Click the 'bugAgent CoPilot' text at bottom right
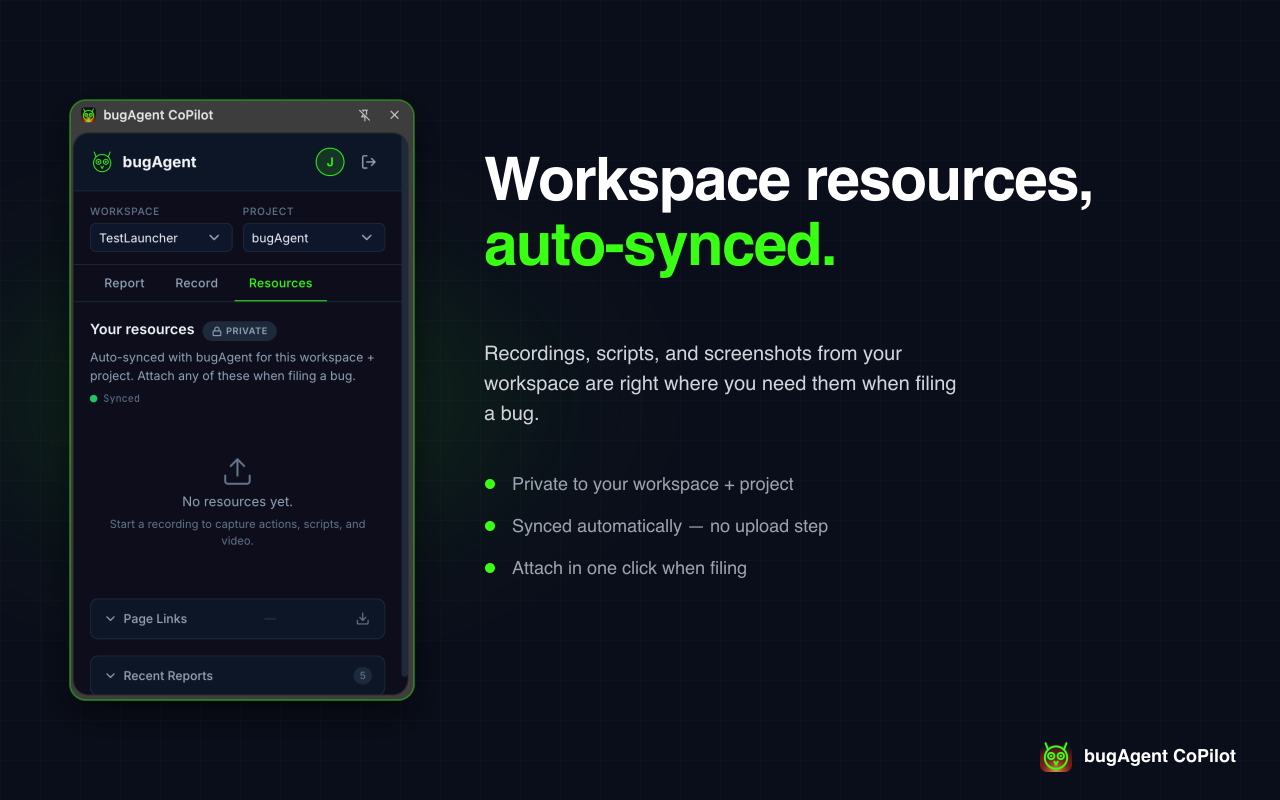This screenshot has width=1280, height=800. click(x=1160, y=757)
